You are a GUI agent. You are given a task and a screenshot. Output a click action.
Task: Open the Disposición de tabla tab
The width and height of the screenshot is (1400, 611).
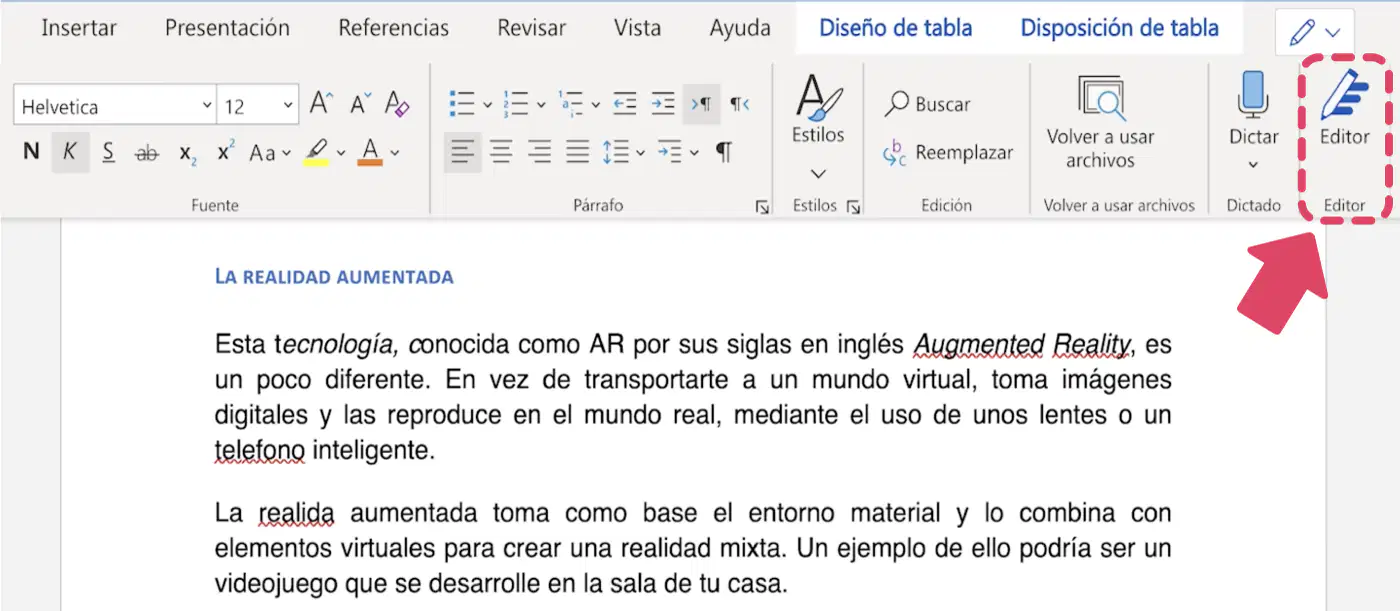pos(1119,28)
